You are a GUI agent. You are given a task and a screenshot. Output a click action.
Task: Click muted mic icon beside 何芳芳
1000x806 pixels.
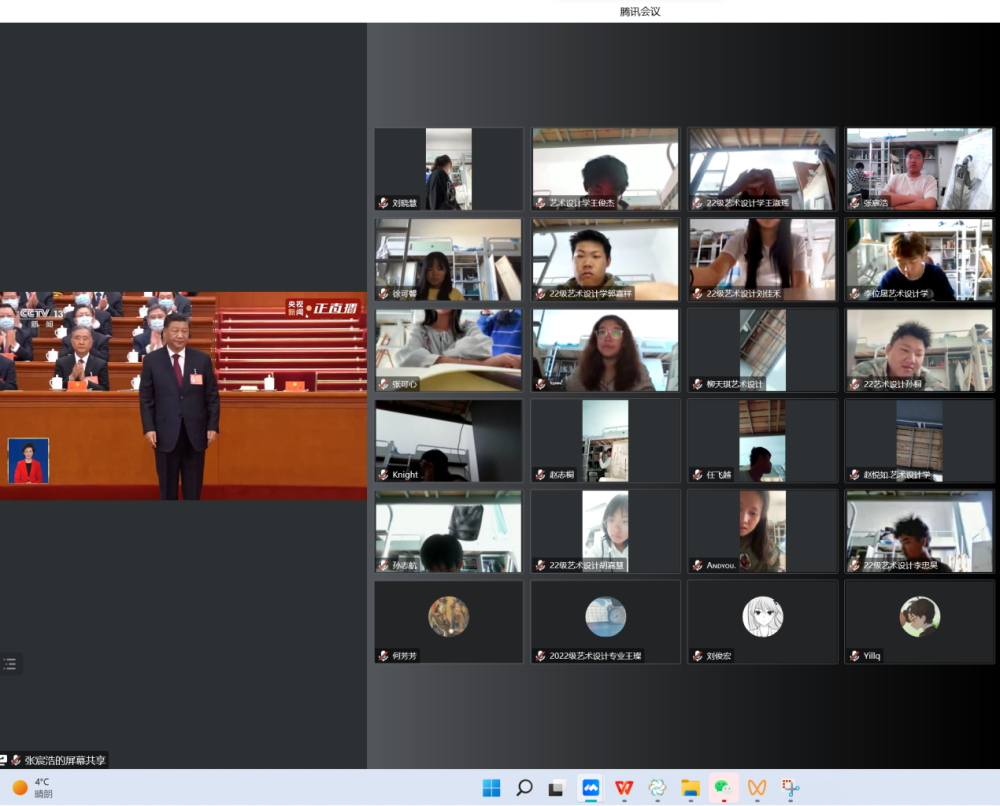[x=383, y=656]
